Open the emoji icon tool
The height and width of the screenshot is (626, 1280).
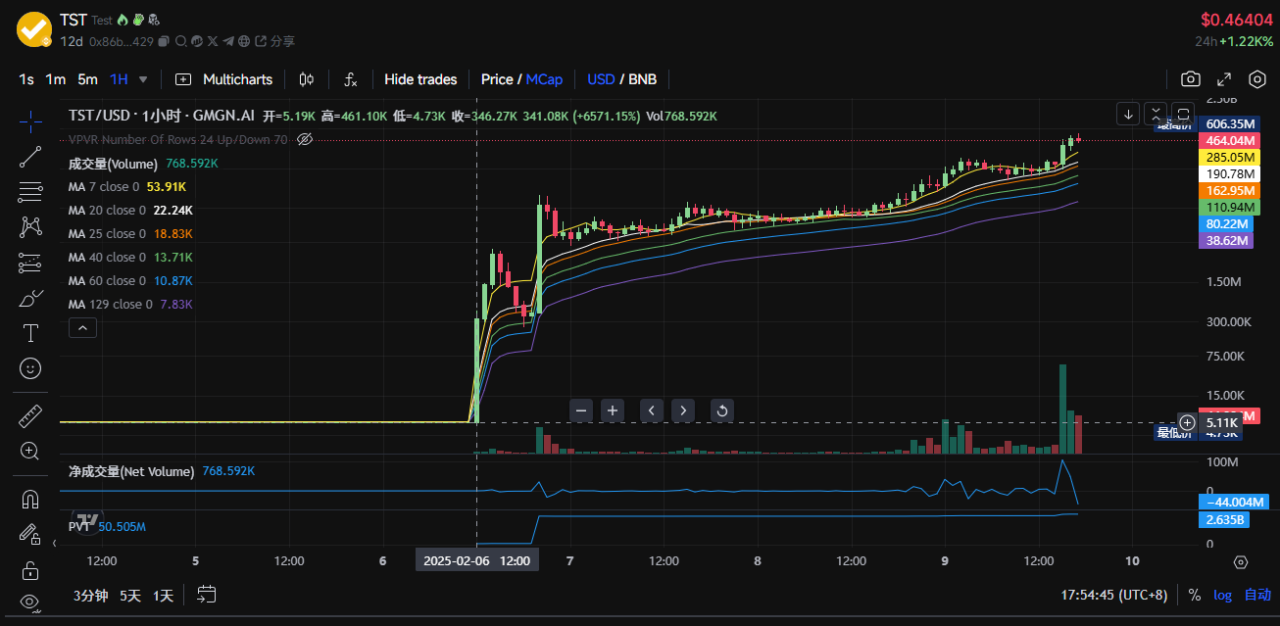tap(30, 368)
